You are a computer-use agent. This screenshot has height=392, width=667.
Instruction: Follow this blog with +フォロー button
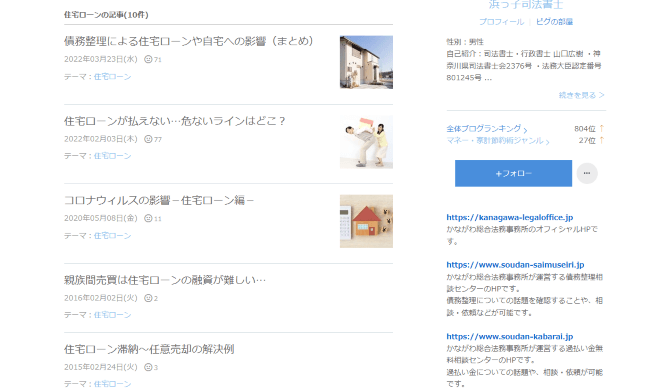tap(513, 173)
